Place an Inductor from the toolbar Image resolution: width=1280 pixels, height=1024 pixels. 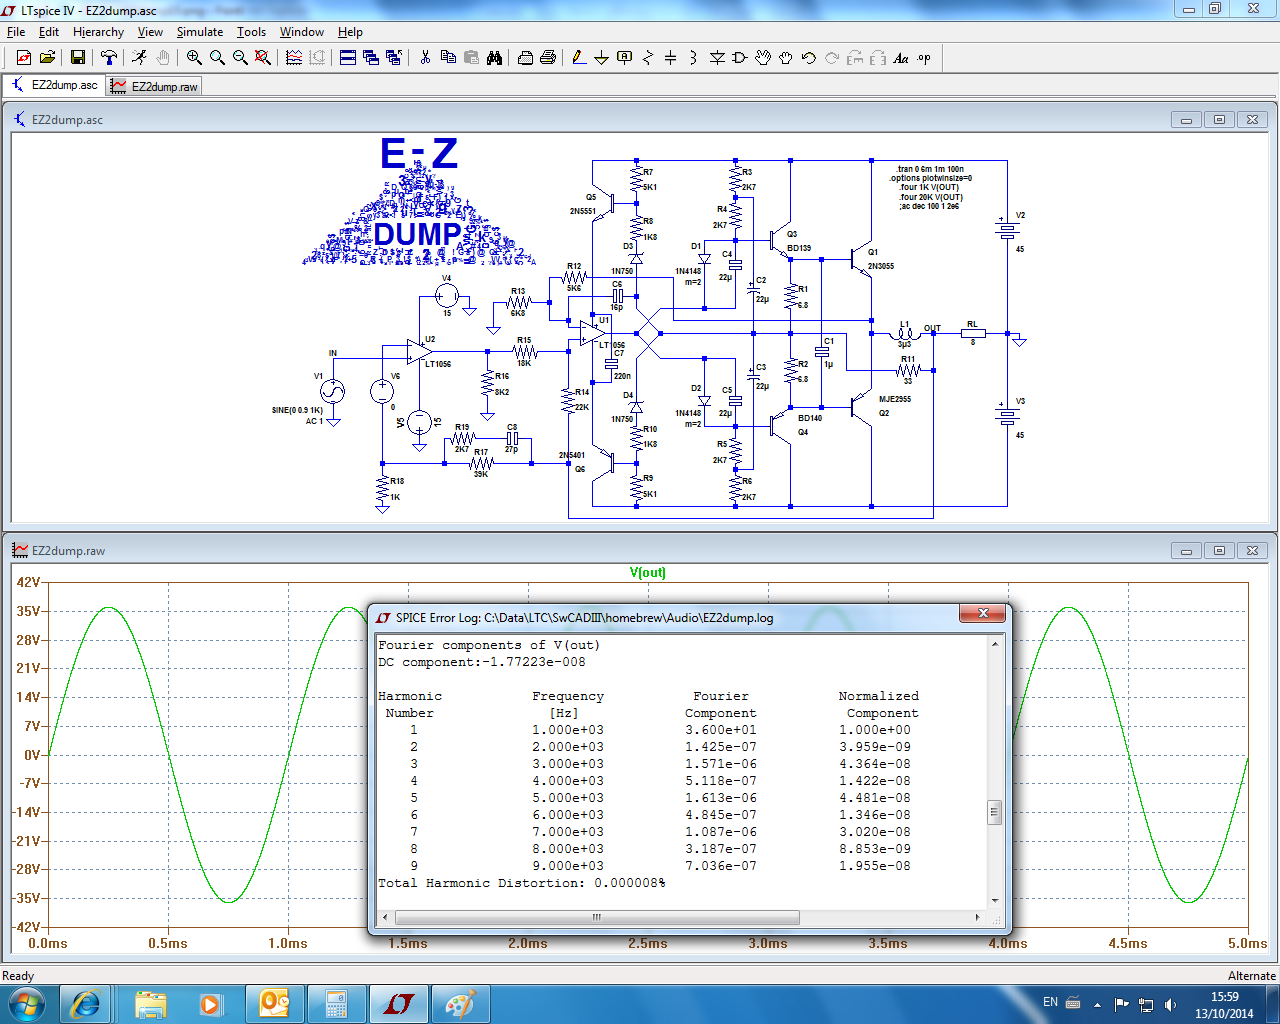click(x=694, y=58)
